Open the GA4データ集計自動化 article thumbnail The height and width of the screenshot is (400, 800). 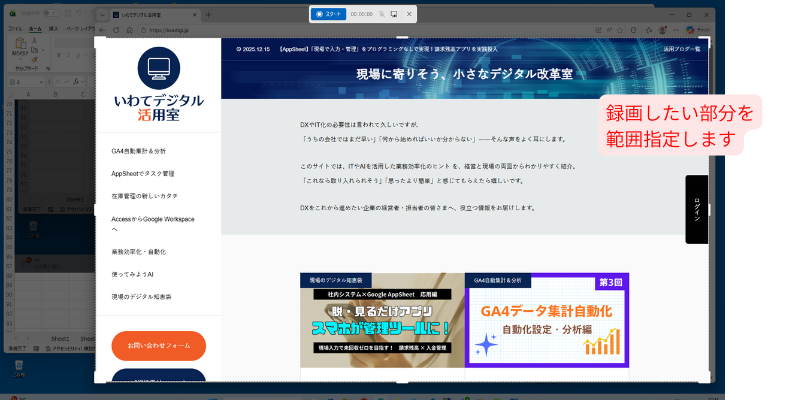pyautogui.click(x=547, y=320)
